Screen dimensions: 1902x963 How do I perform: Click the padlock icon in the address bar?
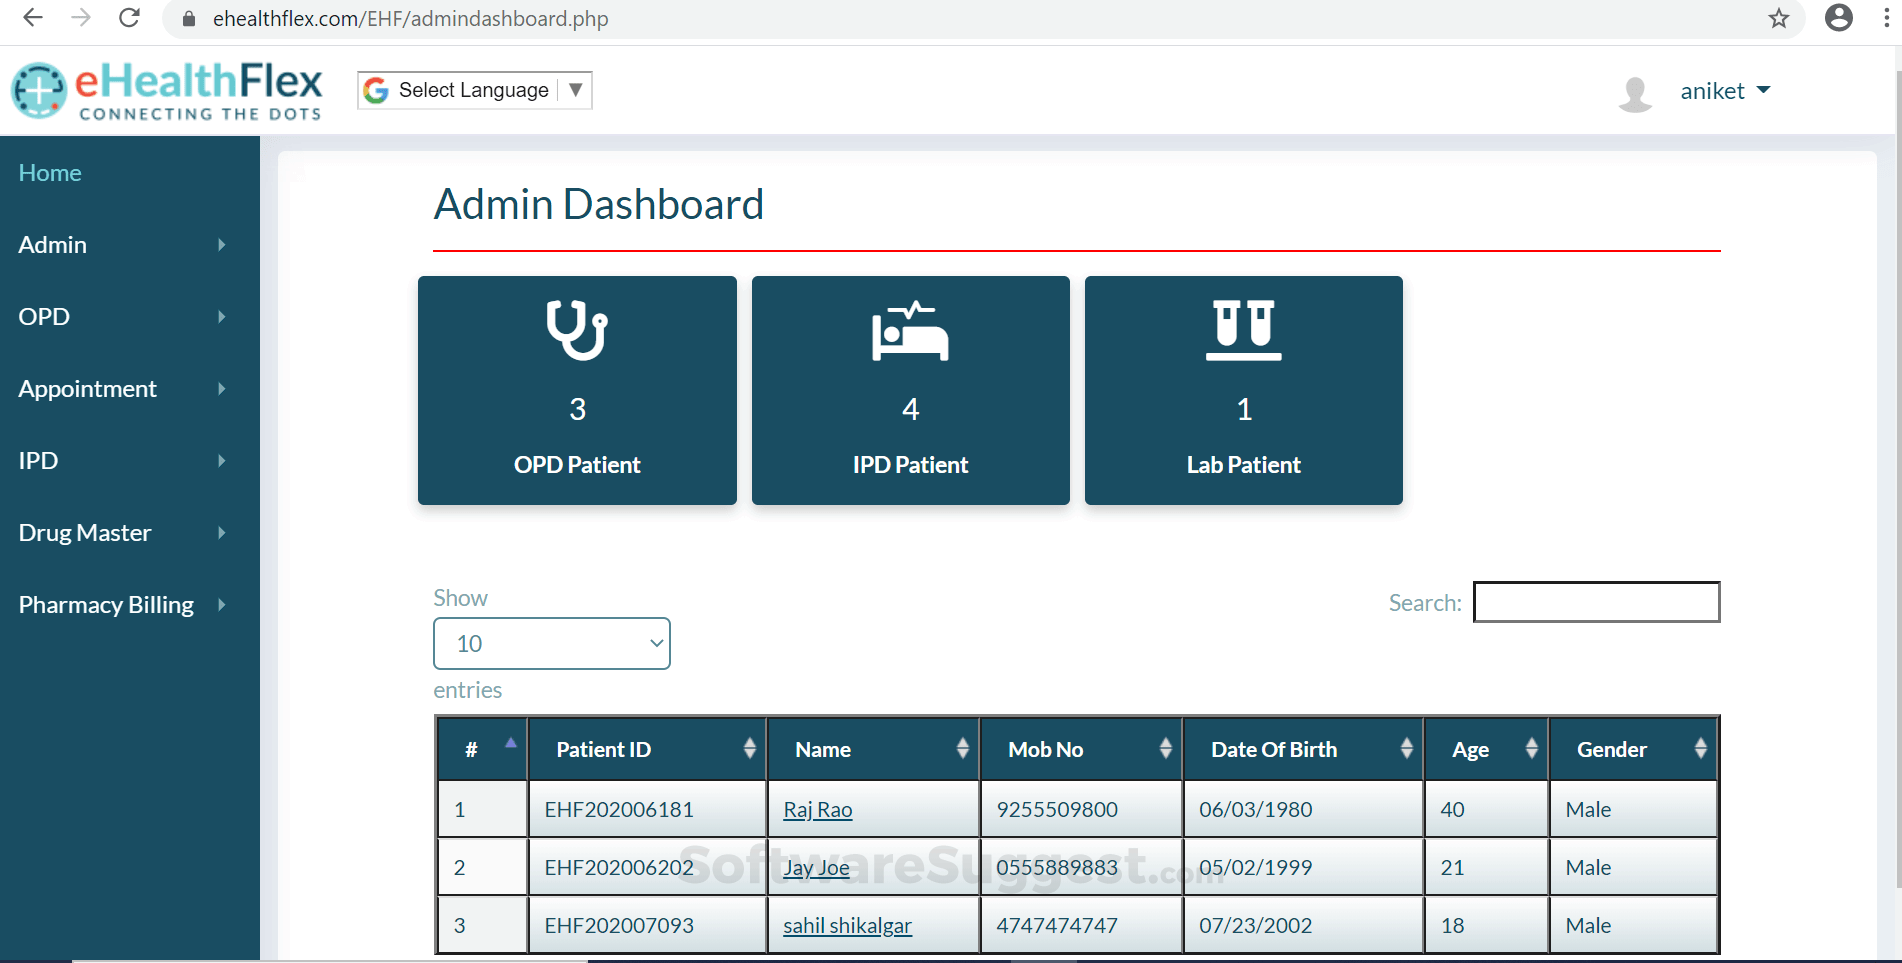click(x=188, y=18)
